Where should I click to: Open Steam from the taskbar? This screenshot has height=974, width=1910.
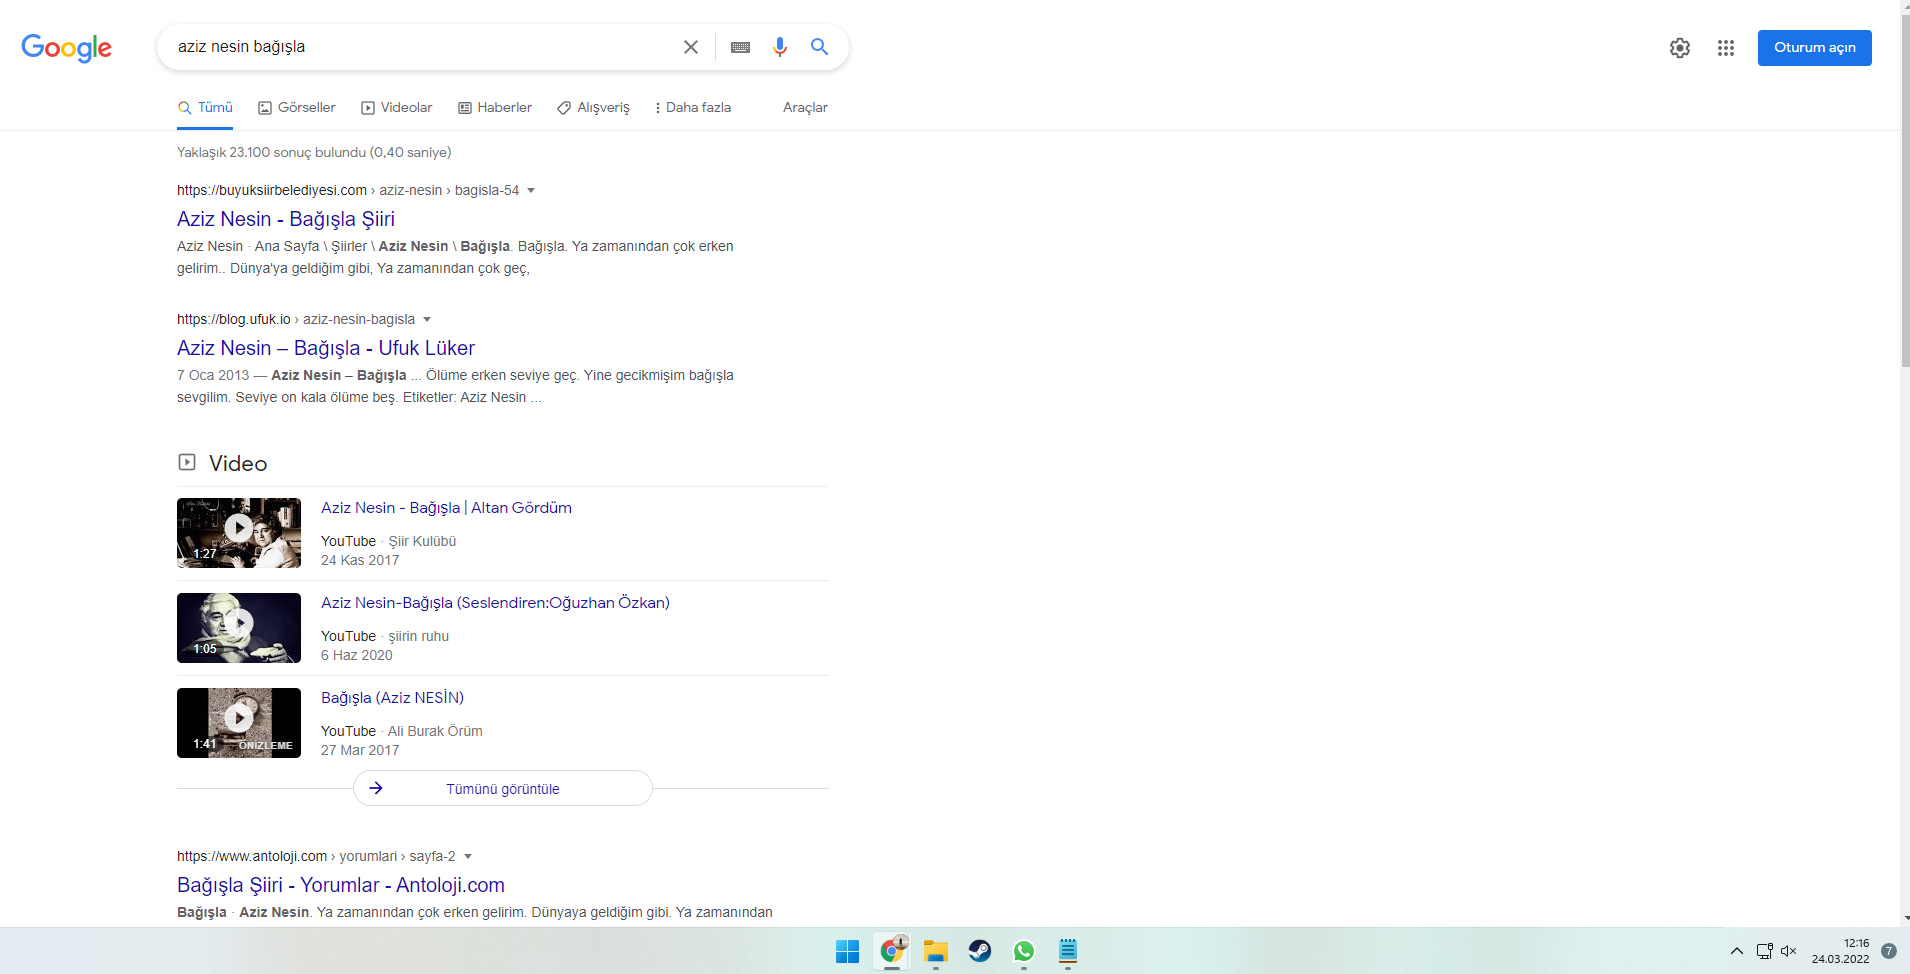click(x=979, y=951)
